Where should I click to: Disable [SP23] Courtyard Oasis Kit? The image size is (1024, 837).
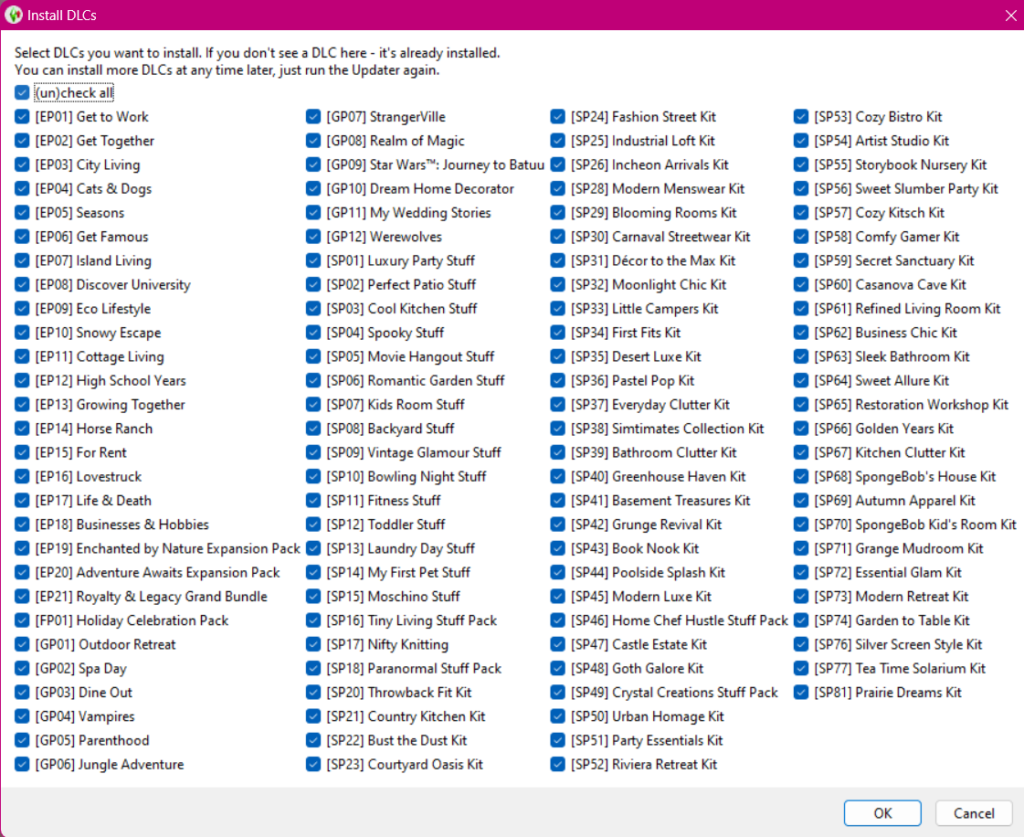tap(313, 765)
